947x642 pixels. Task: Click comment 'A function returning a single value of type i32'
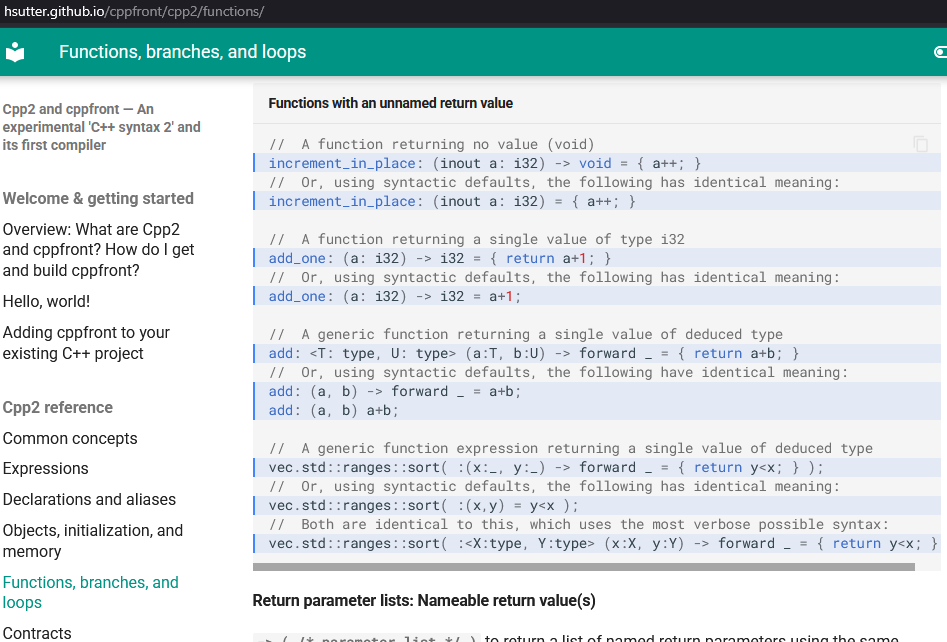pos(477,240)
